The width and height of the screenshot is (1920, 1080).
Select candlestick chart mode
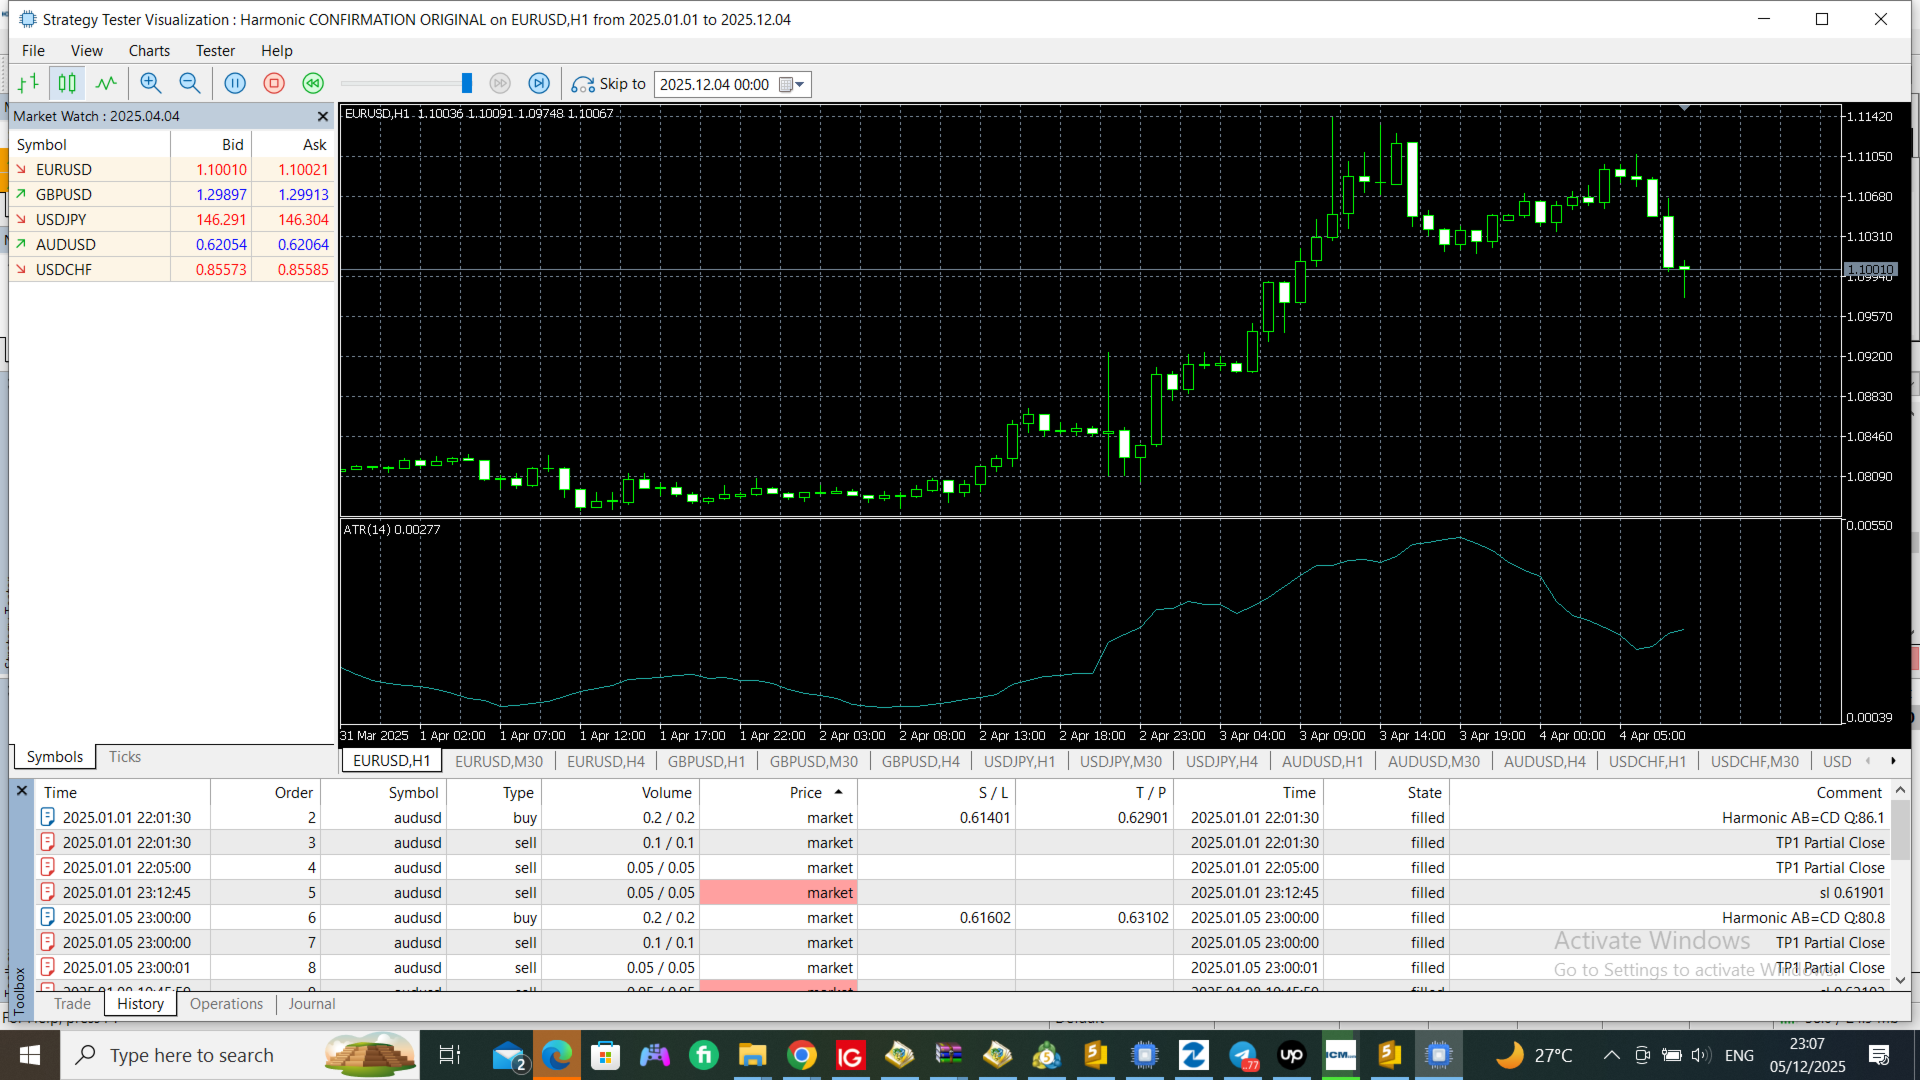pyautogui.click(x=67, y=84)
